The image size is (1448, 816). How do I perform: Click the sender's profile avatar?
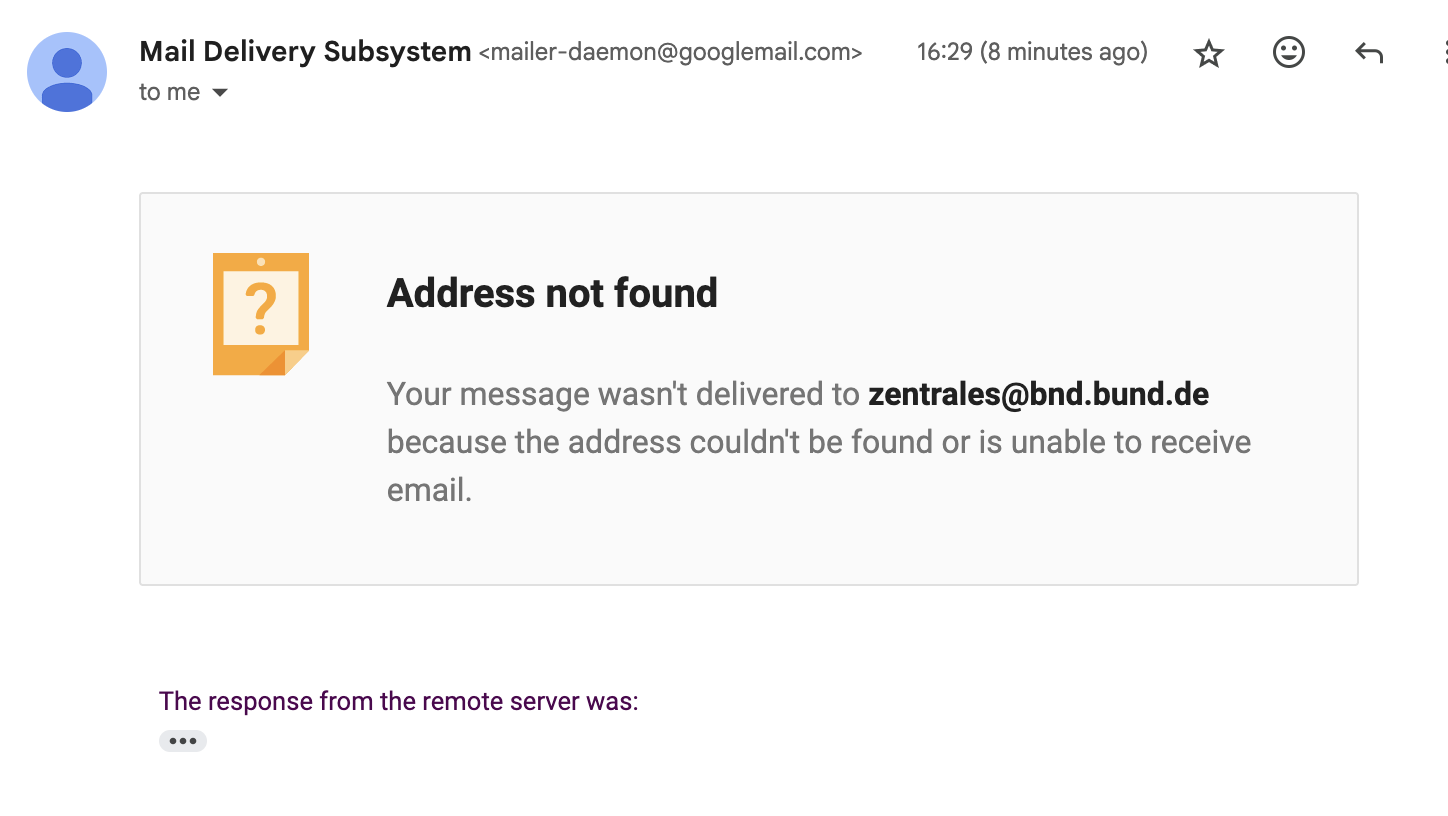(67, 72)
